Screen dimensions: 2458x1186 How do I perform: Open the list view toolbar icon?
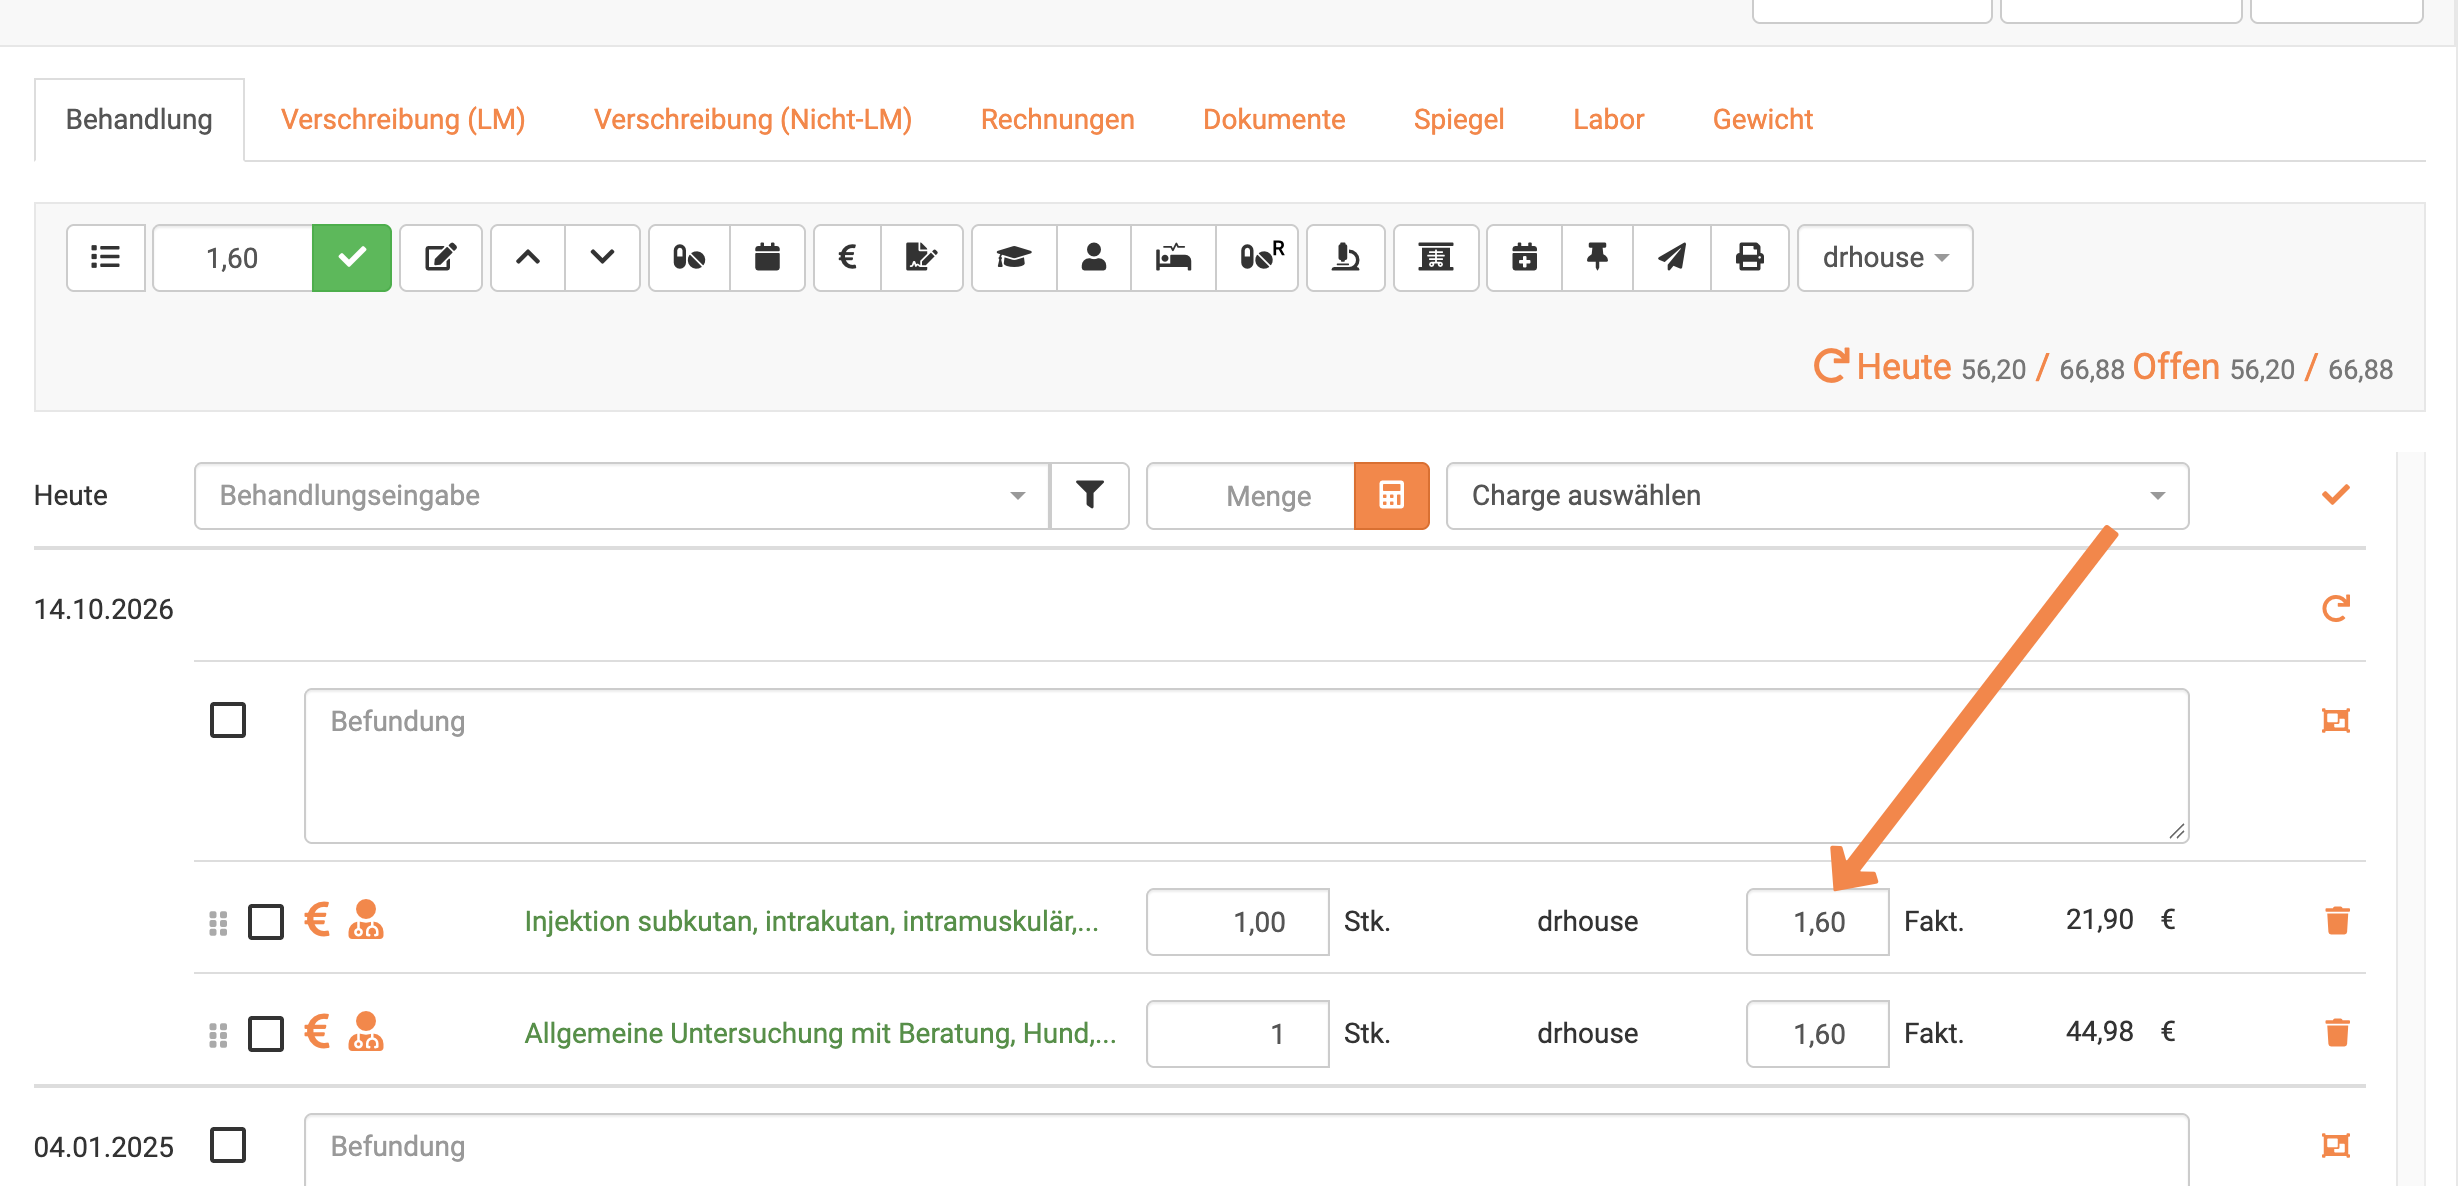pos(106,258)
